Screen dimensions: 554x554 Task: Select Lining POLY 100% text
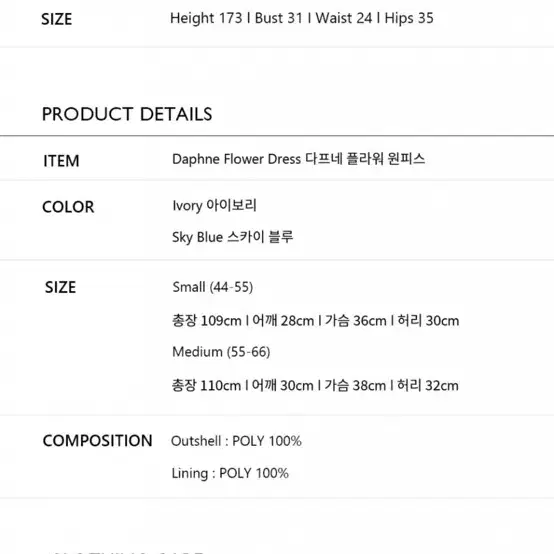(230, 473)
